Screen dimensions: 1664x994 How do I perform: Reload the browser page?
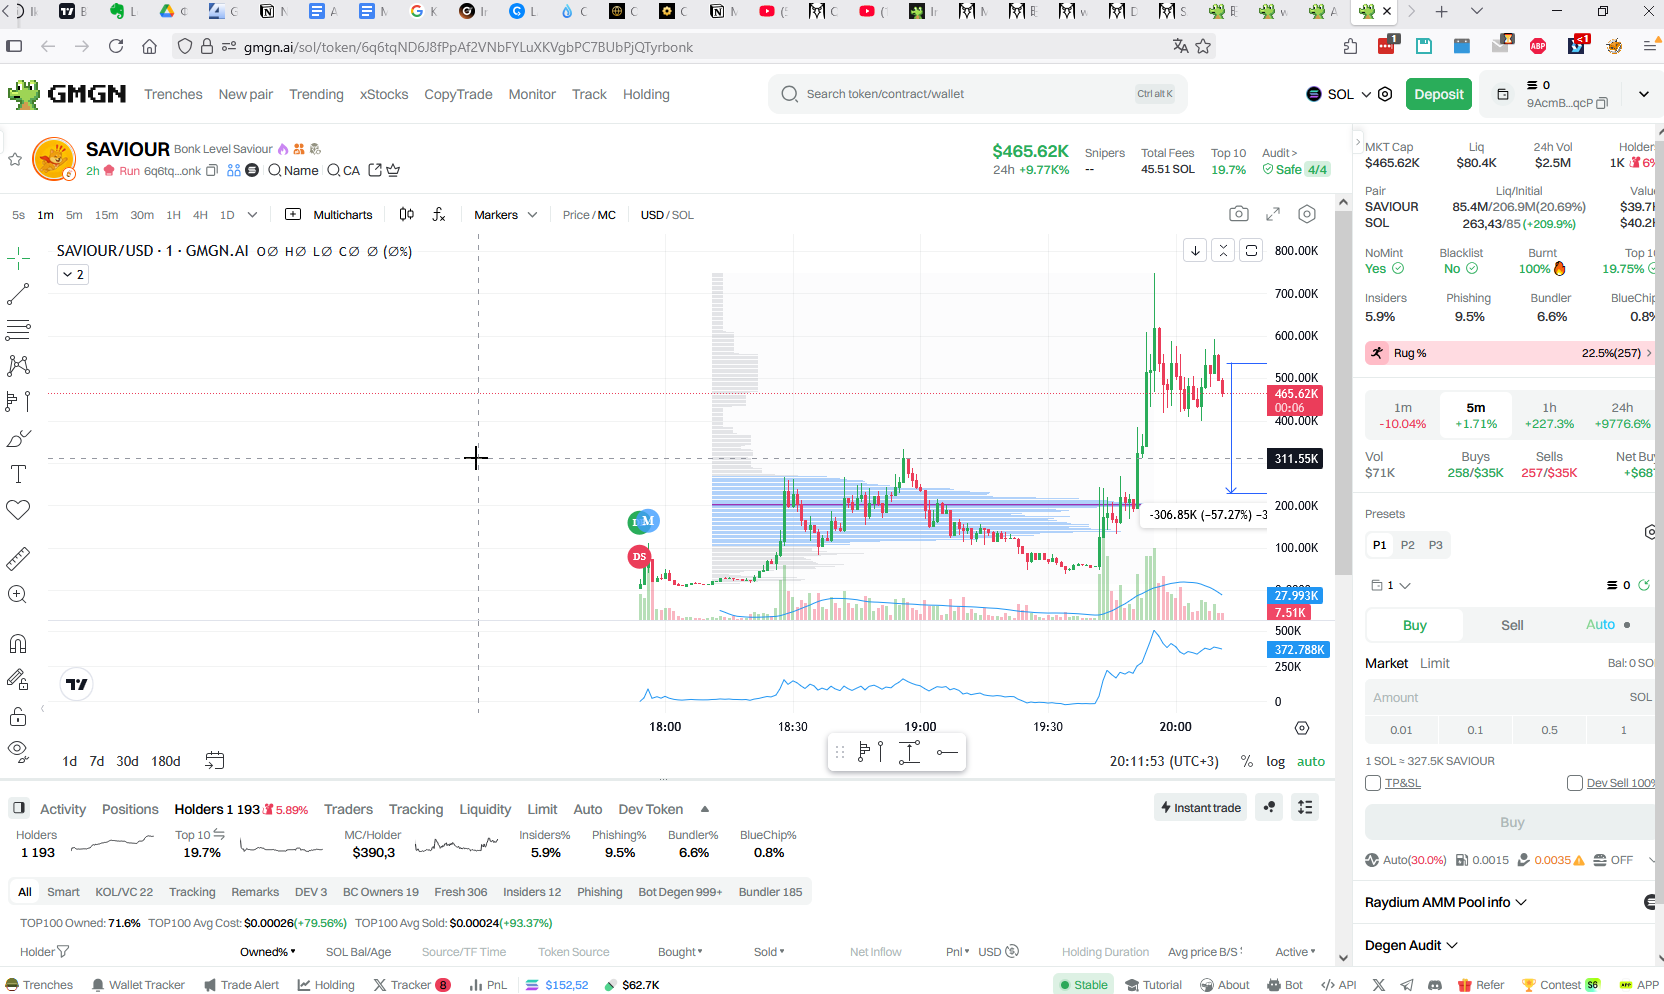coord(116,46)
